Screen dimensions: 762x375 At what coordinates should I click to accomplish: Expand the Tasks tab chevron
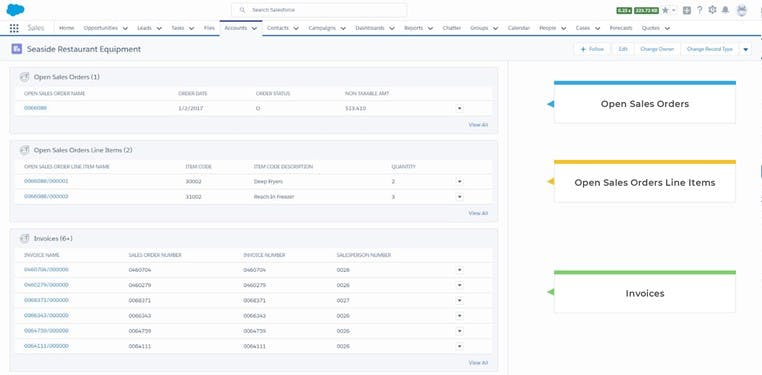(191, 29)
